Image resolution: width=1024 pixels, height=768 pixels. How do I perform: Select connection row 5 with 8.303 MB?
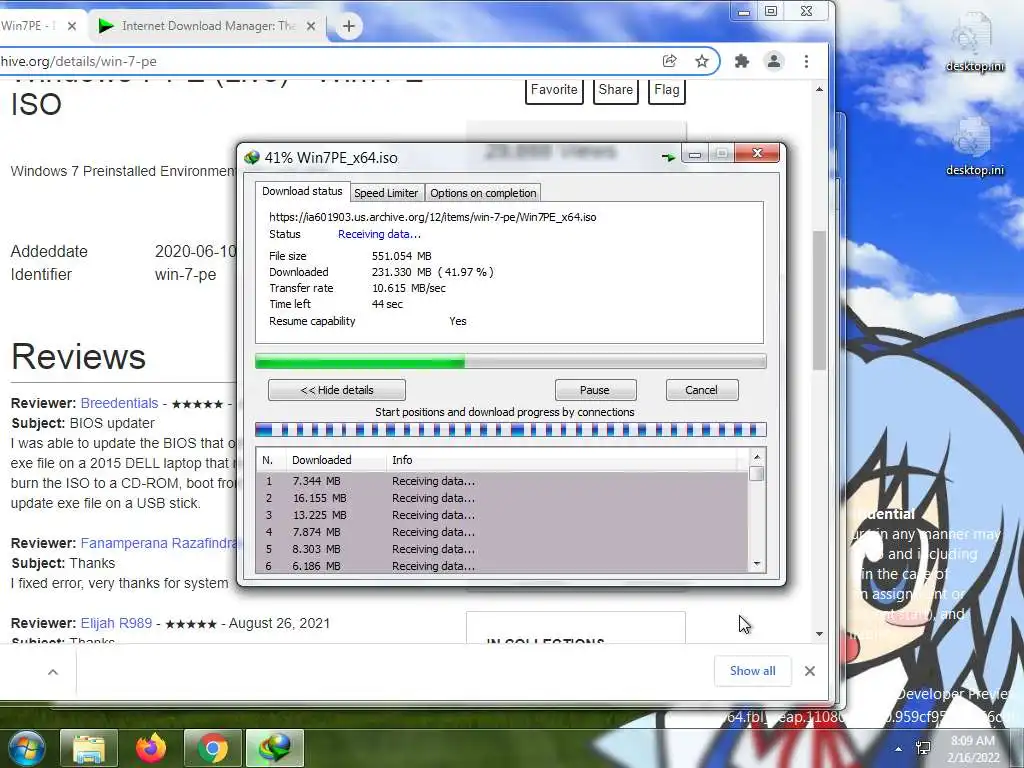502,549
